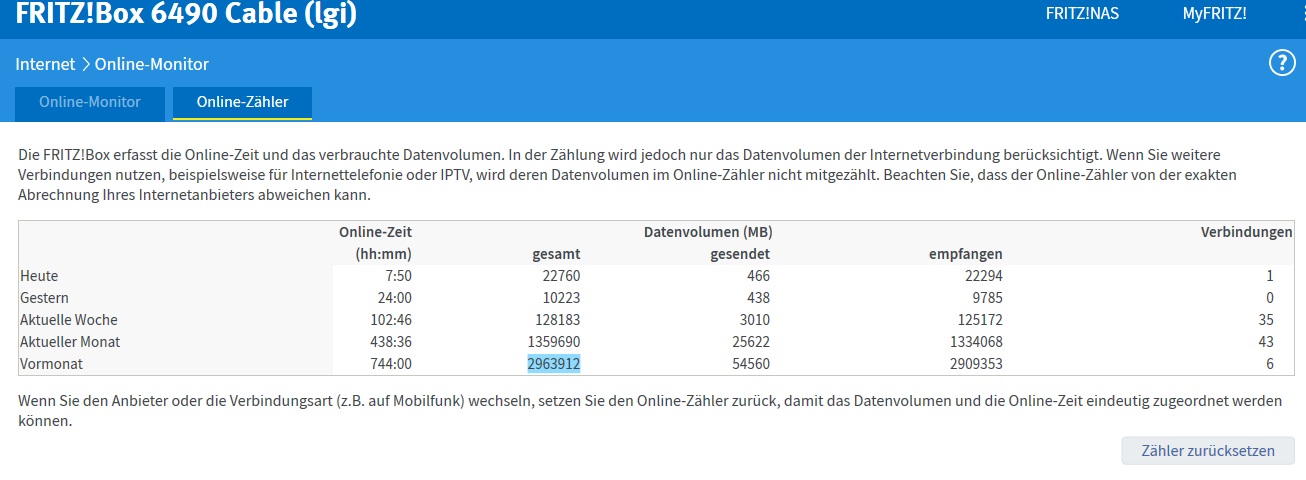Image resolution: width=1306 pixels, height=480 pixels.
Task: Click the gesamt subheader
Action: 556,254
